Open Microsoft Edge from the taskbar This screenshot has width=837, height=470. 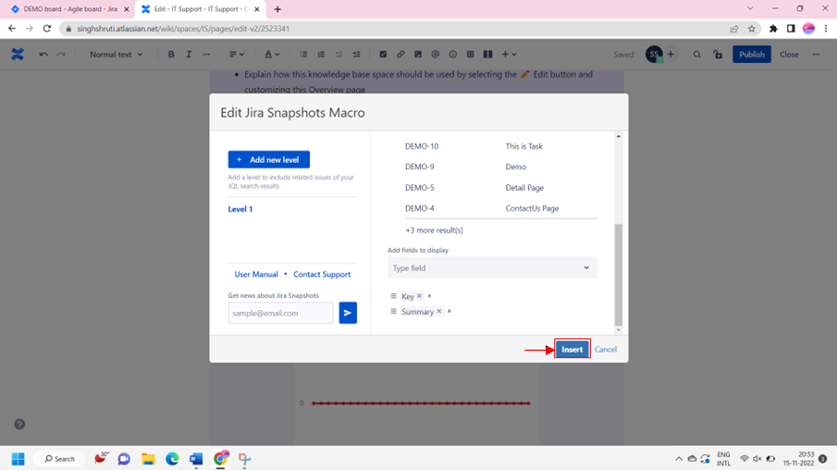coord(172,459)
